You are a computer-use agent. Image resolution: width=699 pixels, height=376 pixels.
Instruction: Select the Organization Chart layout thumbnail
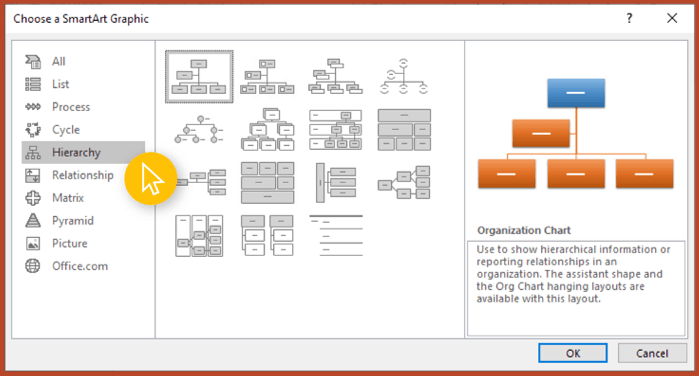pyautogui.click(x=199, y=77)
